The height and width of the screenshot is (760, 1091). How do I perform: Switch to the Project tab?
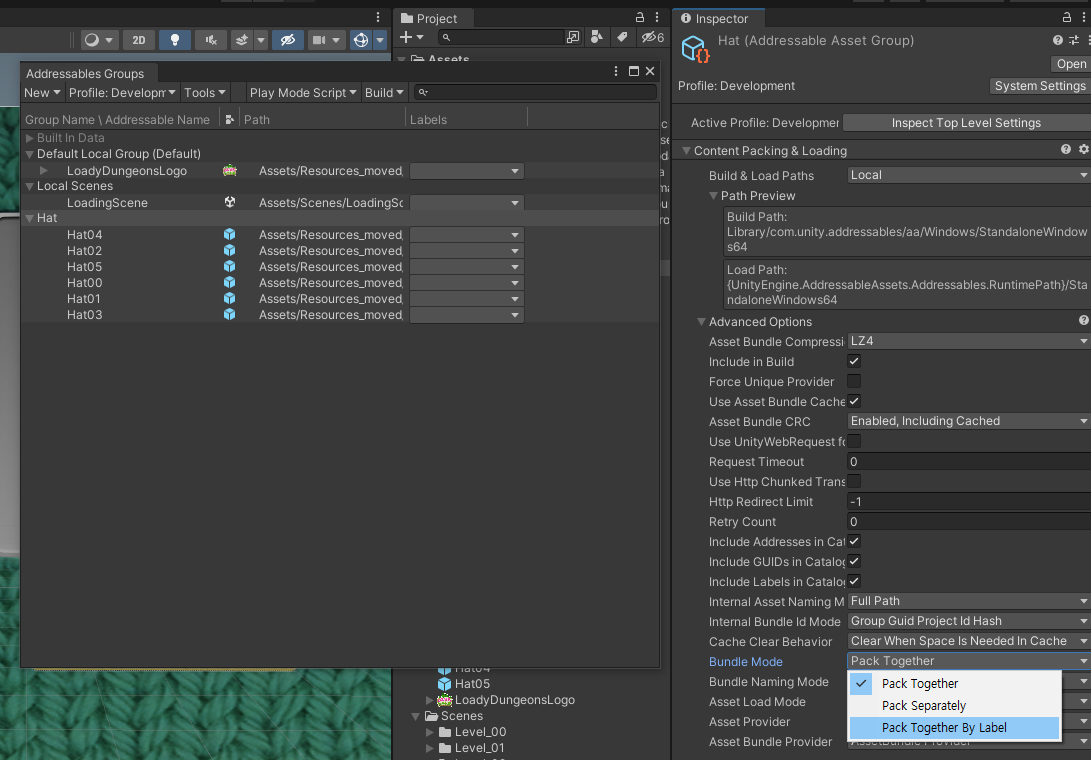click(429, 18)
